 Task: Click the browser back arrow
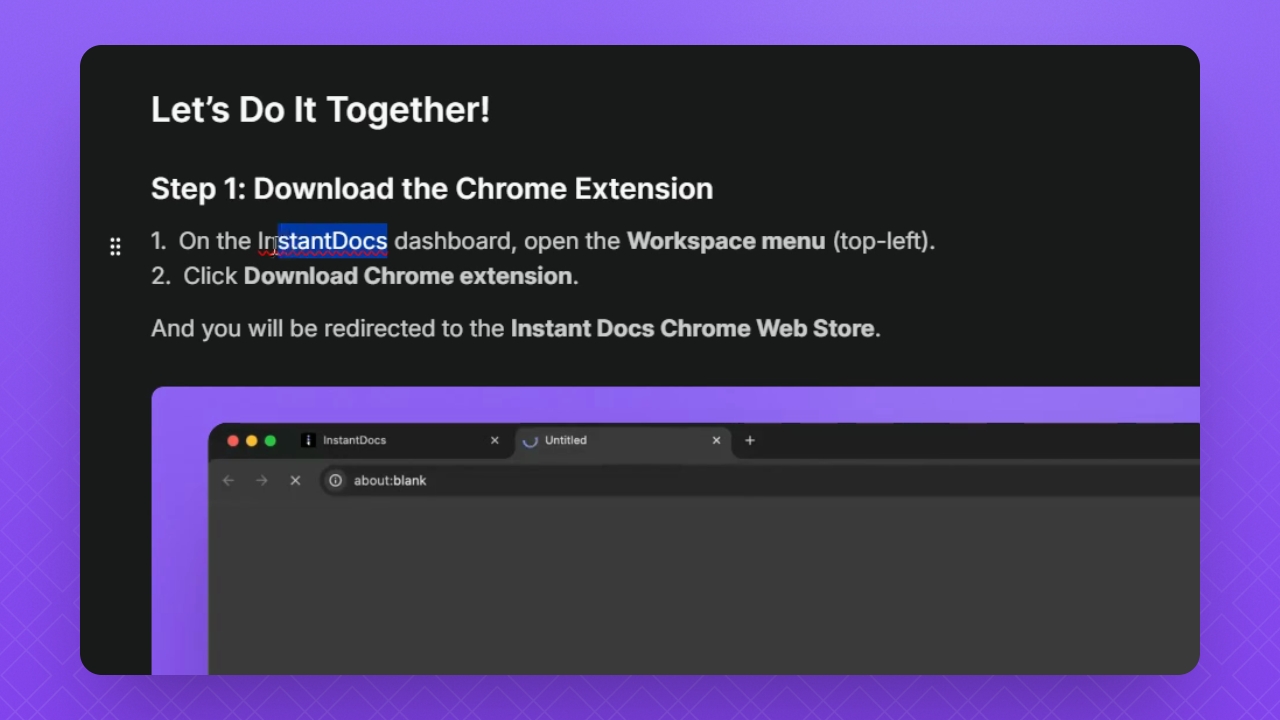(228, 481)
